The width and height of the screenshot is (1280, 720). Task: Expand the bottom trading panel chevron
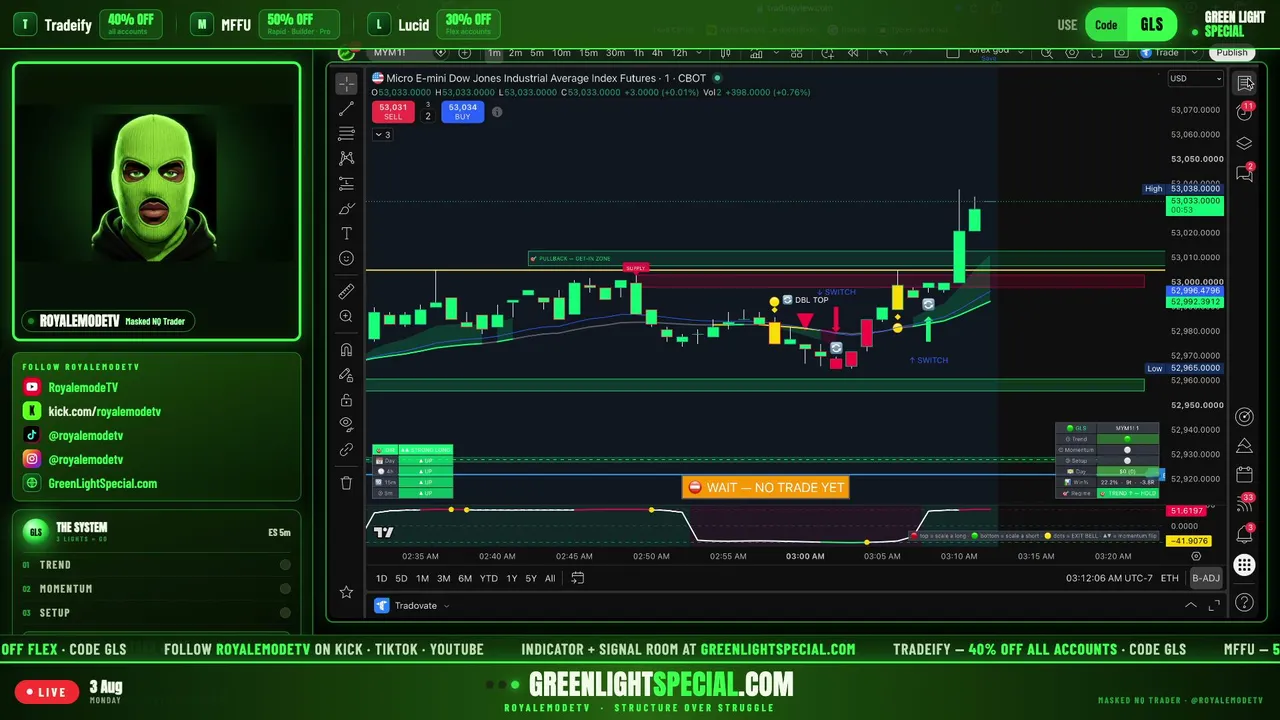click(x=1190, y=605)
